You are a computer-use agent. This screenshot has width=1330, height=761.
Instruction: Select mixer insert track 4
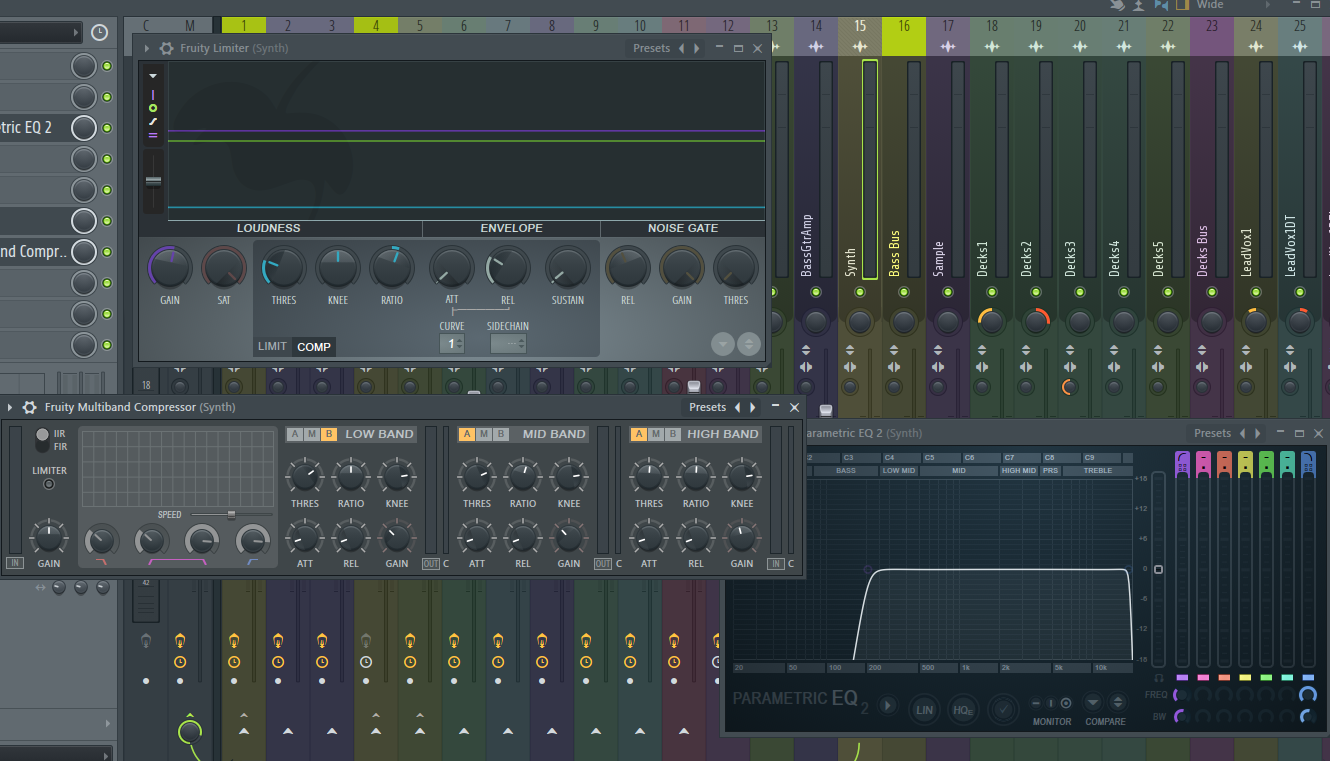[x=376, y=25]
